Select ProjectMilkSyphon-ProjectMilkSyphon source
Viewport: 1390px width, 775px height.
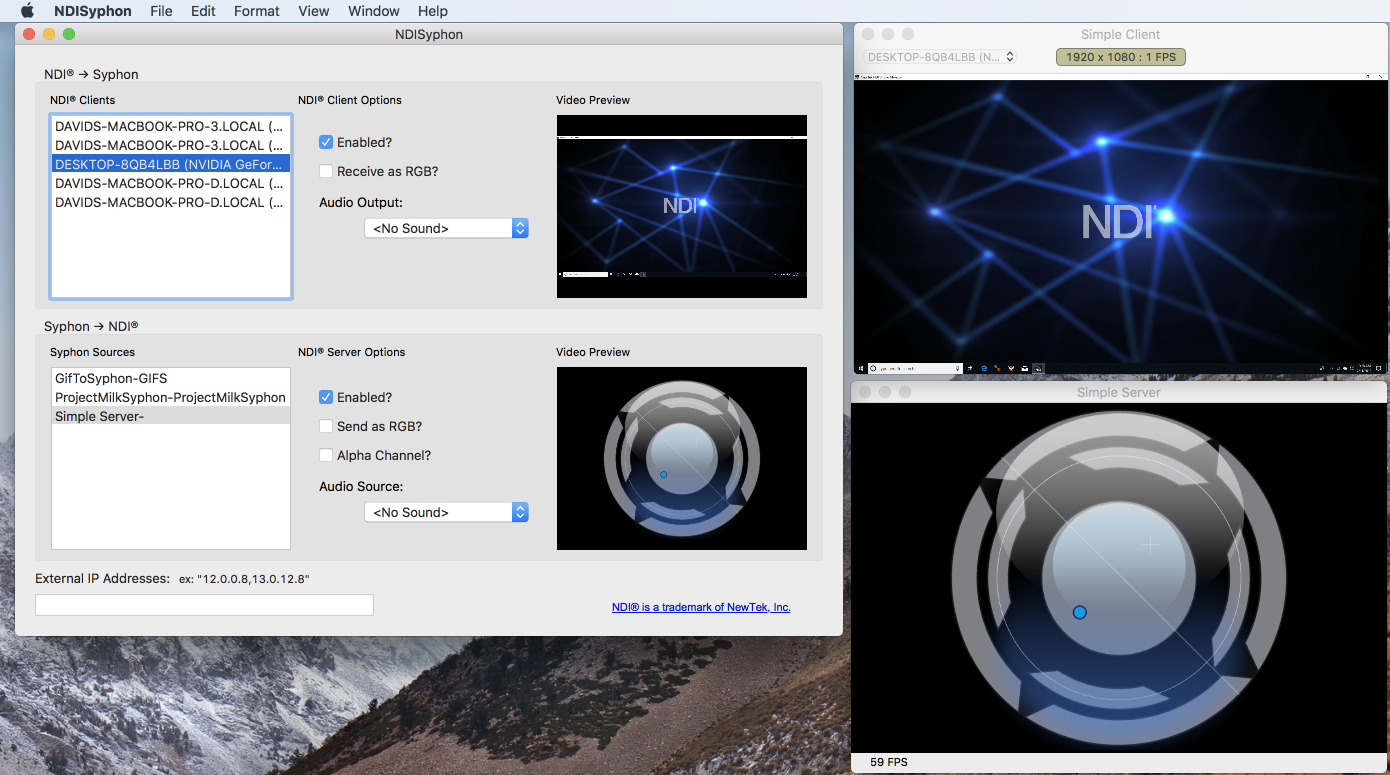tap(171, 397)
